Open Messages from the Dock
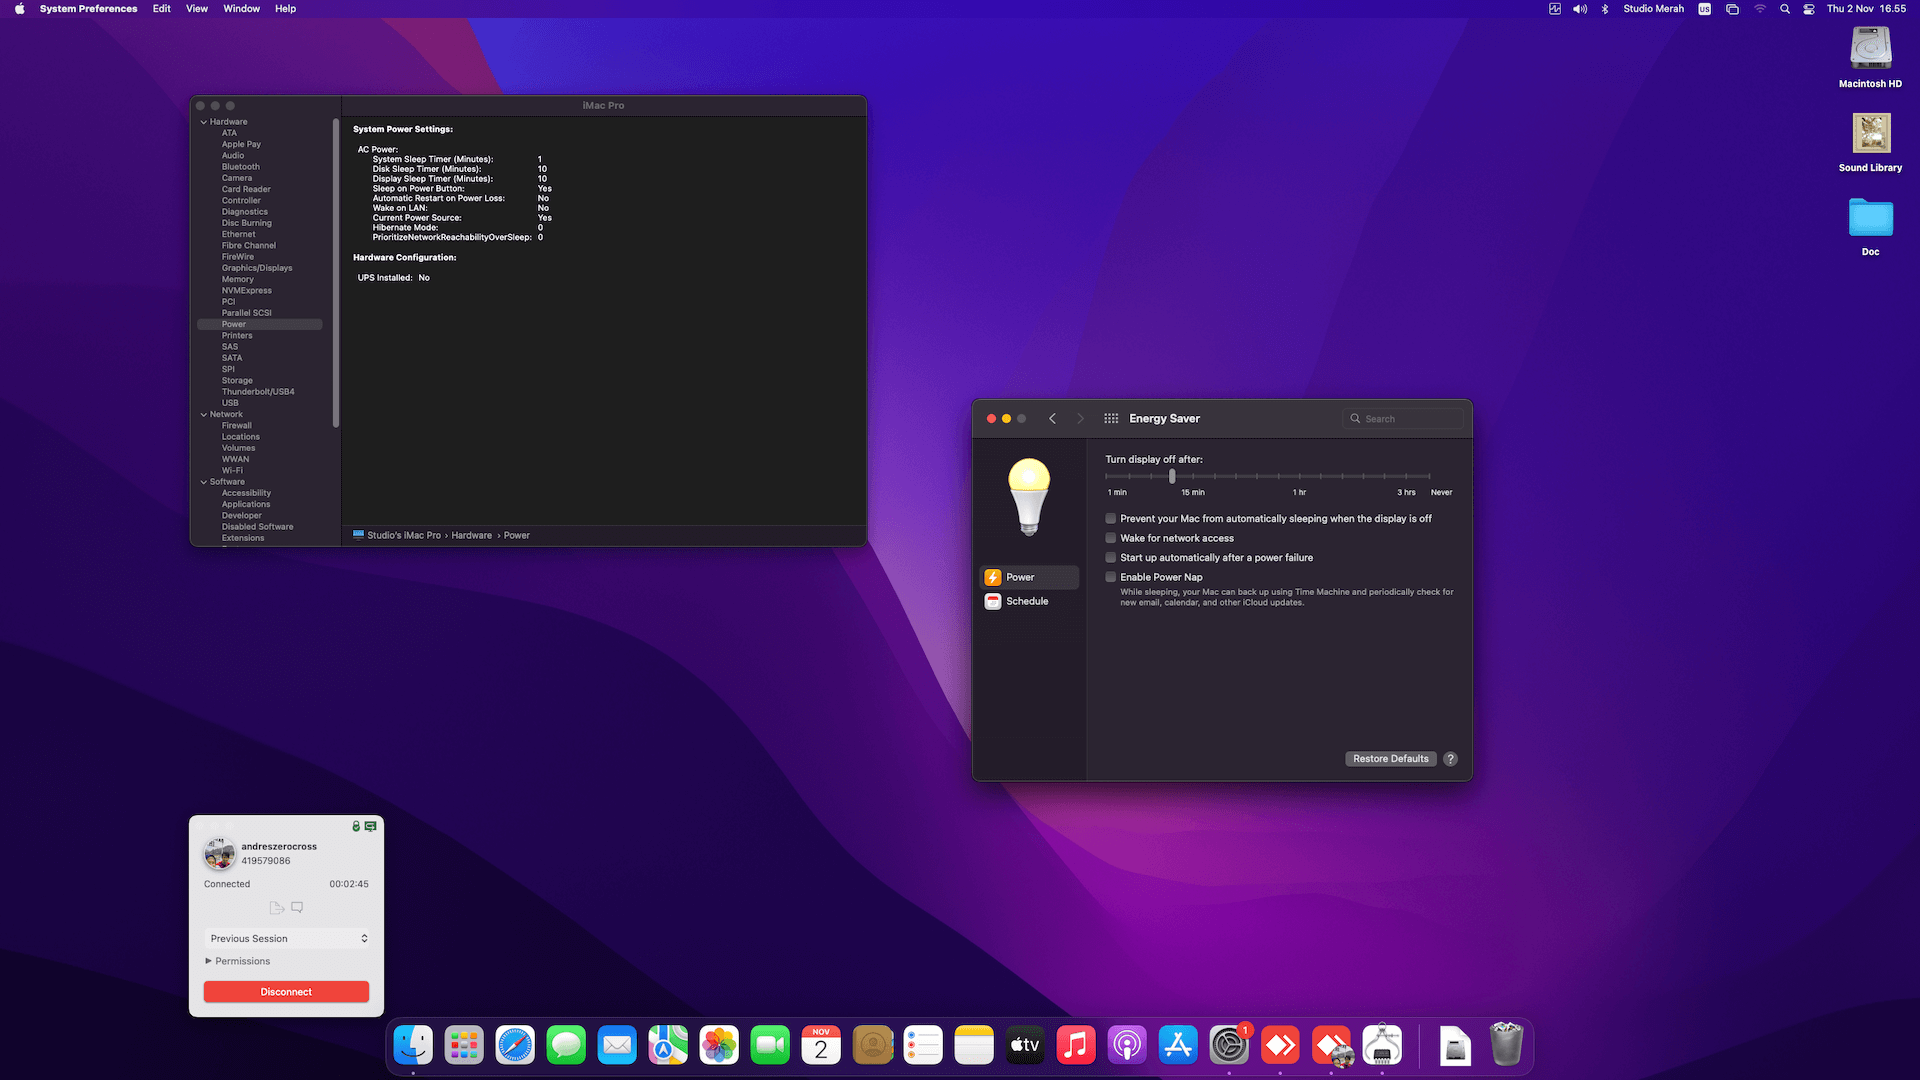Viewport: 1920px width, 1080px height. (566, 1046)
